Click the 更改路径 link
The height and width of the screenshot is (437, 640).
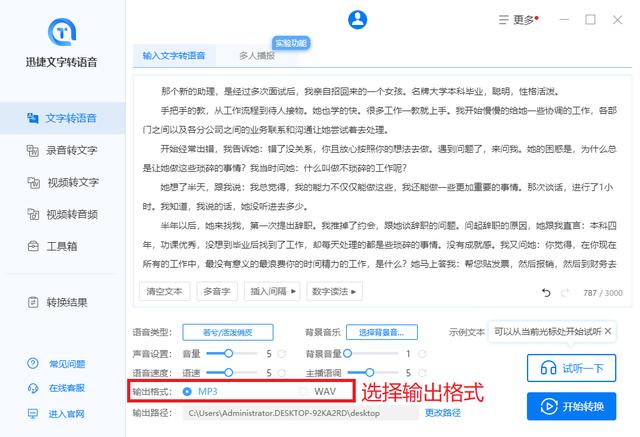(443, 413)
